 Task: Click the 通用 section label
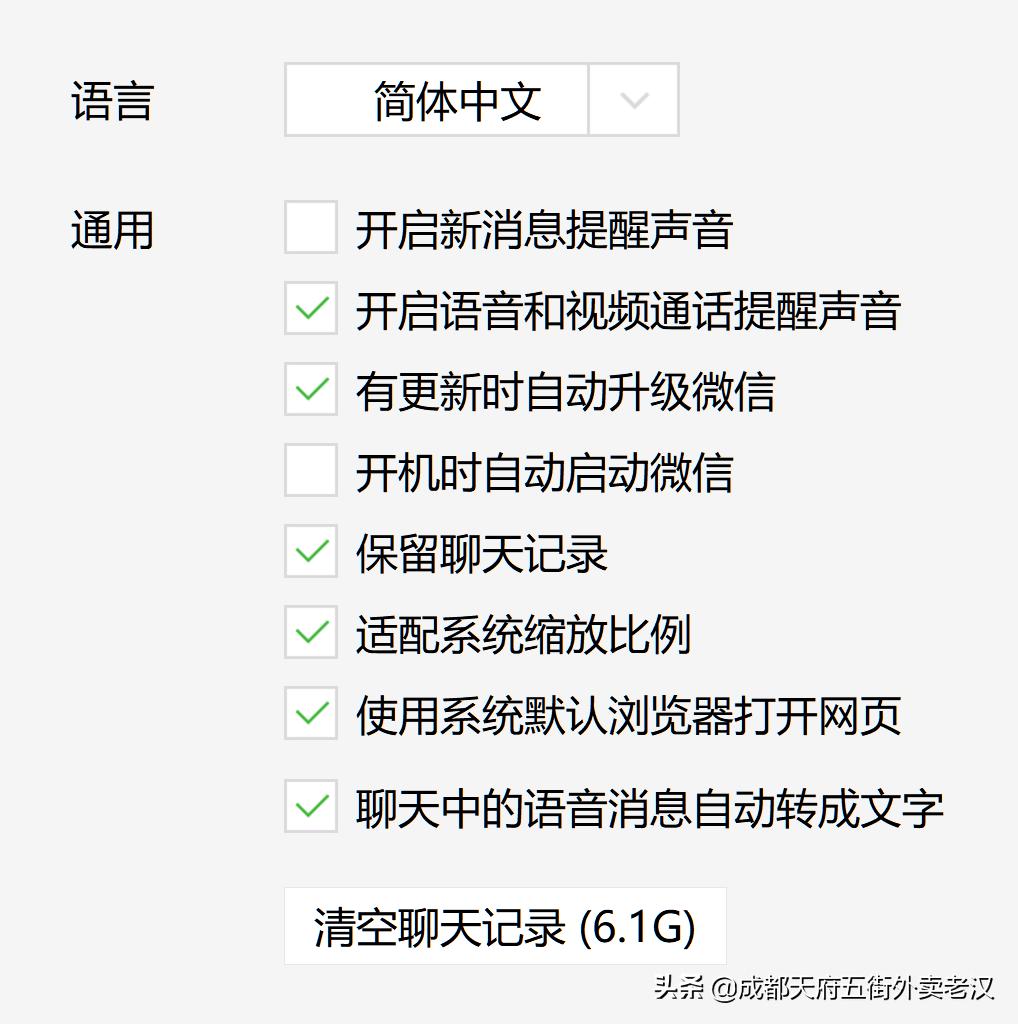(112, 229)
